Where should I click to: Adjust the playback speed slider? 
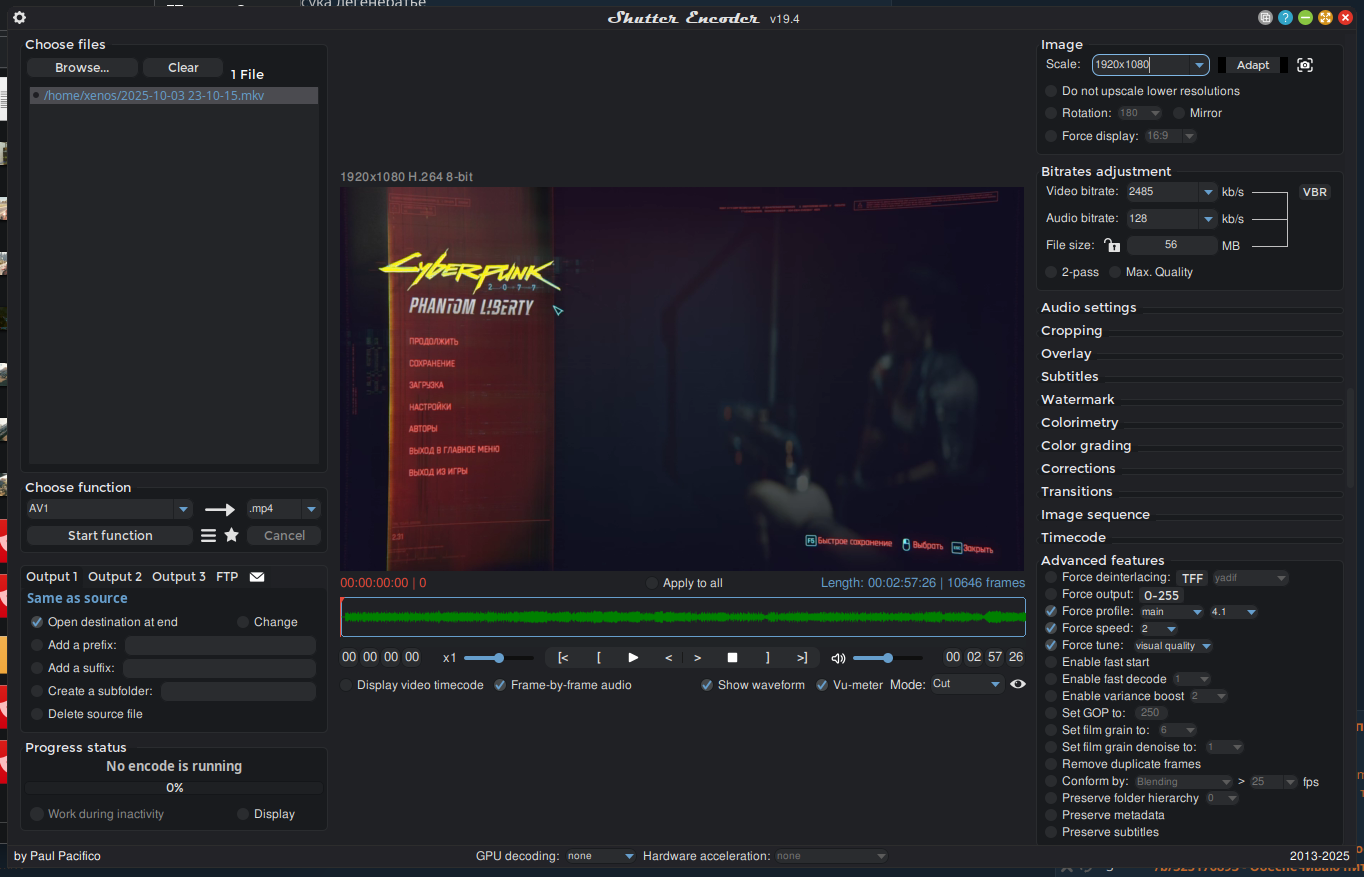click(x=498, y=658)
